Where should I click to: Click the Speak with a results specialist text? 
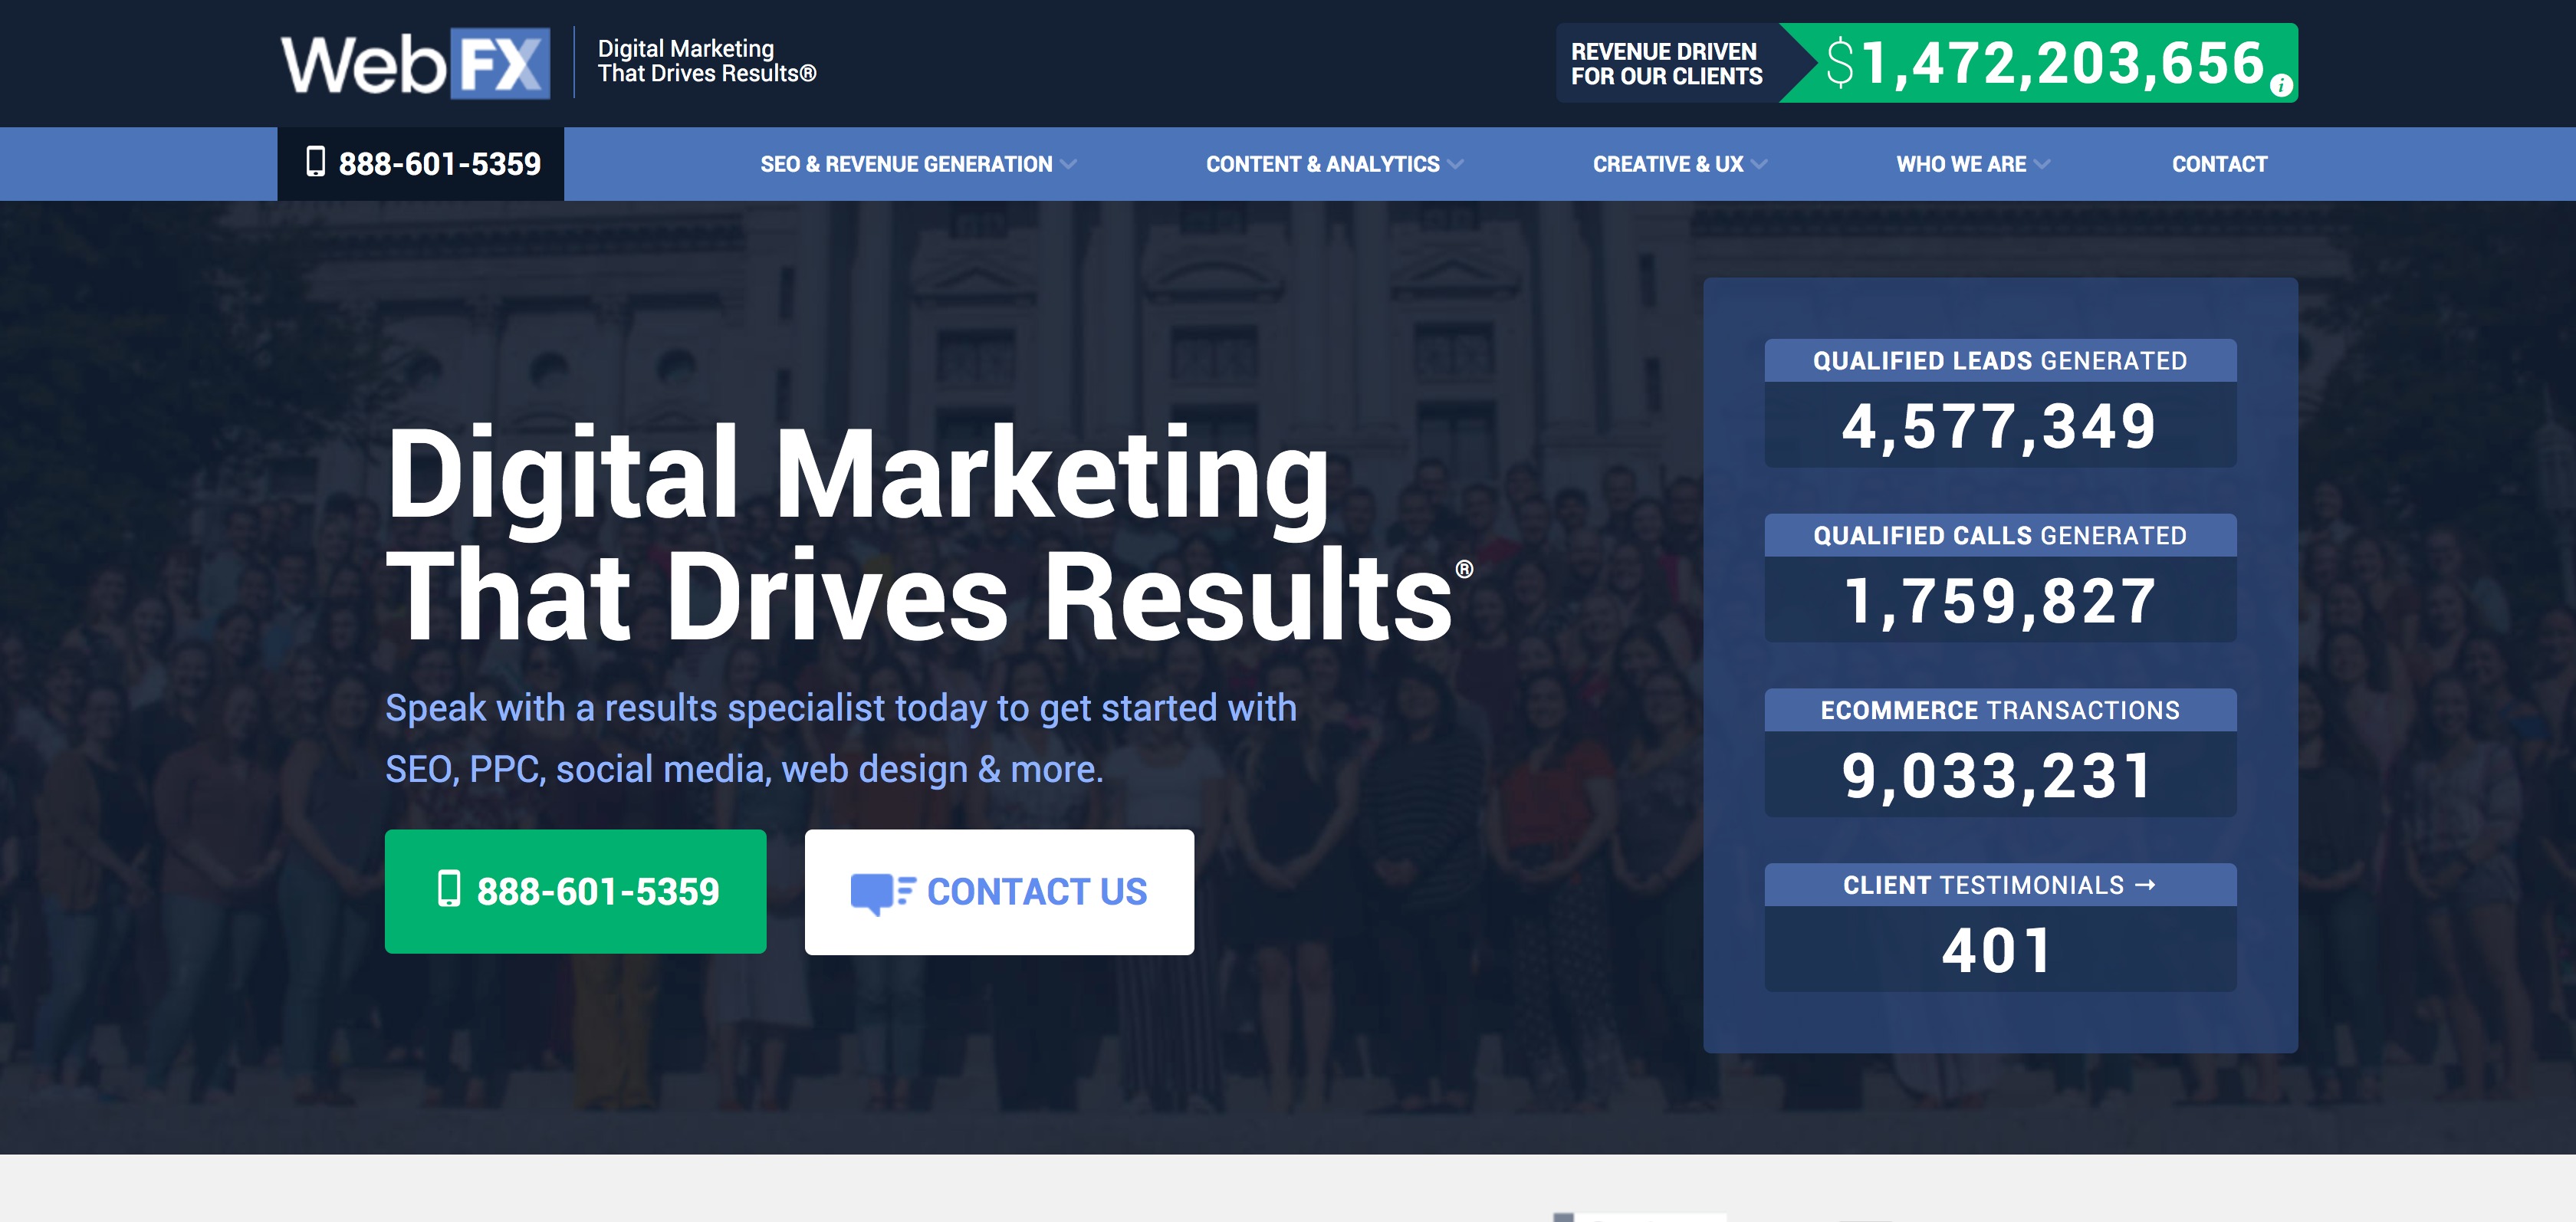841,738
